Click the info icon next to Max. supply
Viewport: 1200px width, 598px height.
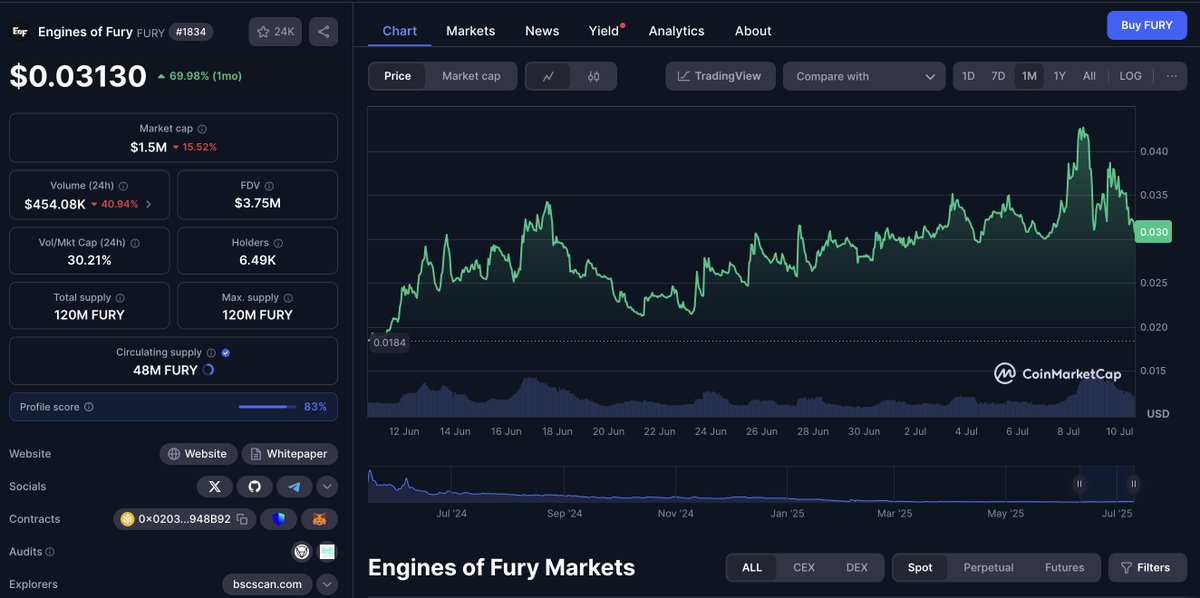(288, 298)
